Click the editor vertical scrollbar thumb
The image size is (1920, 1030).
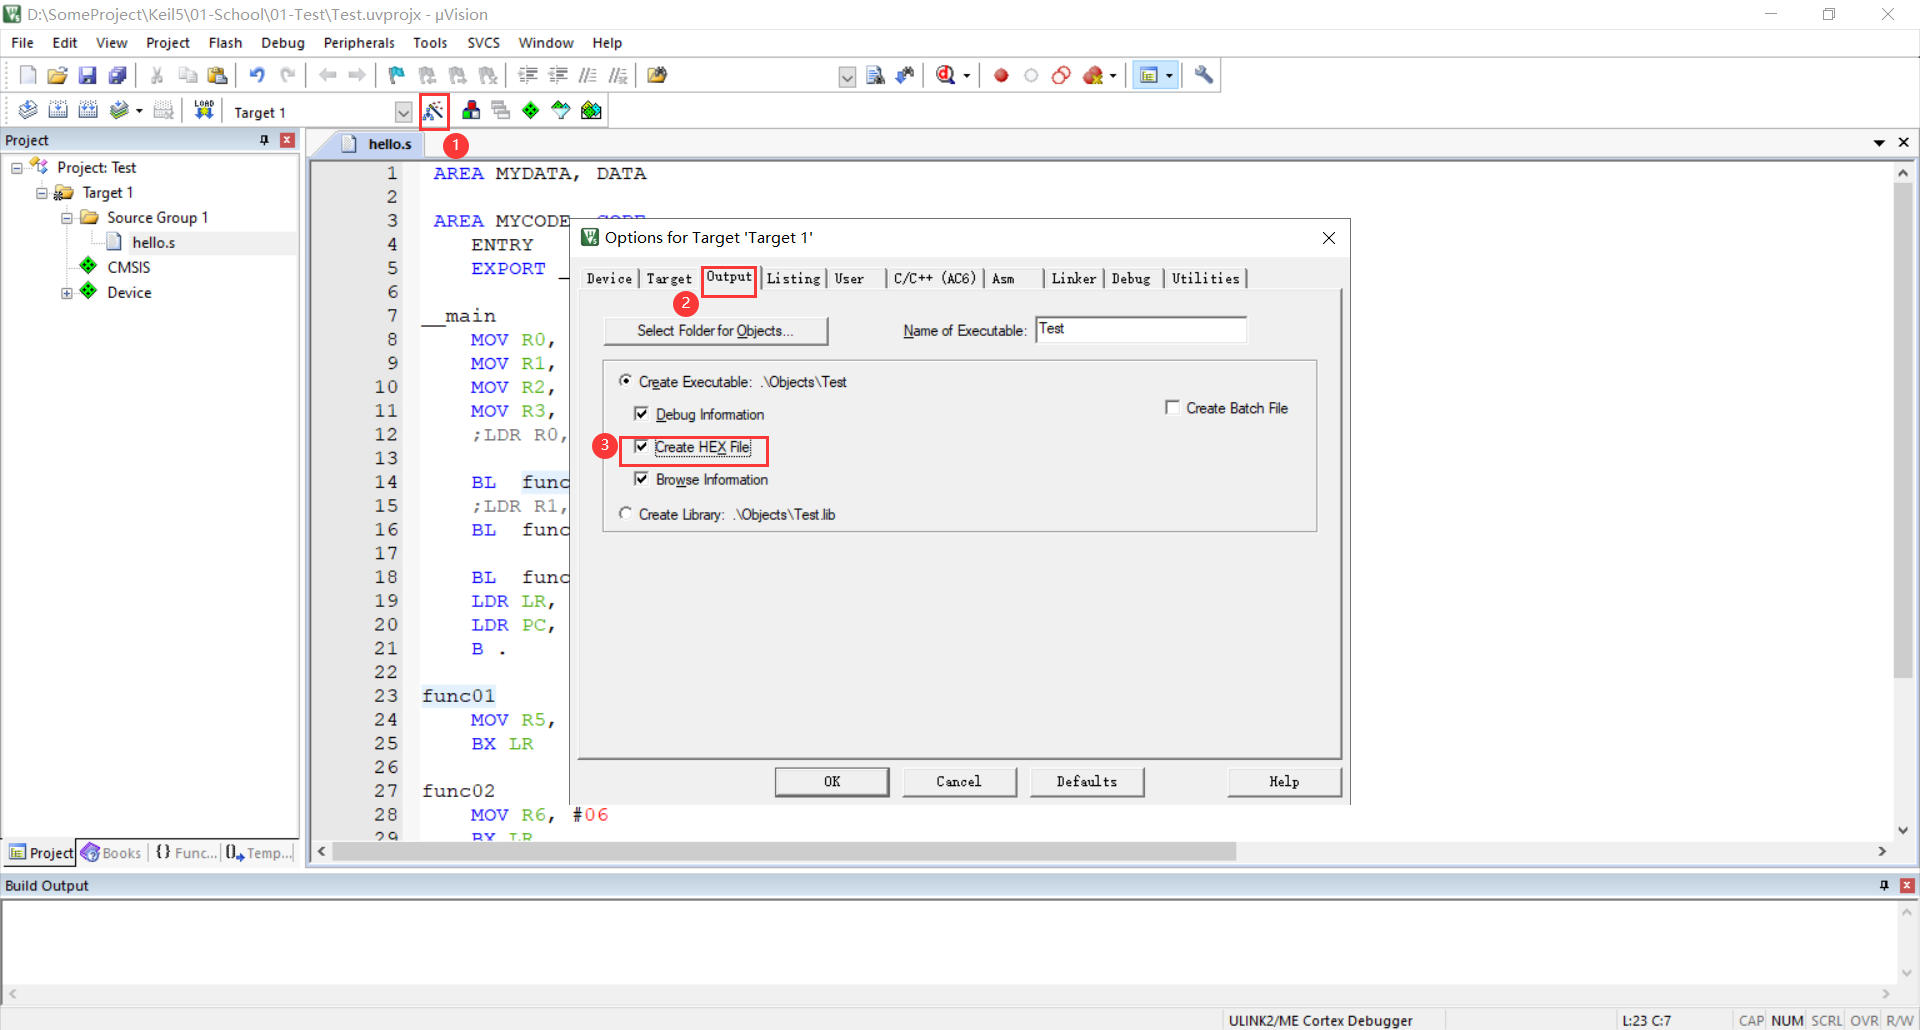[x=1903, y=430]
